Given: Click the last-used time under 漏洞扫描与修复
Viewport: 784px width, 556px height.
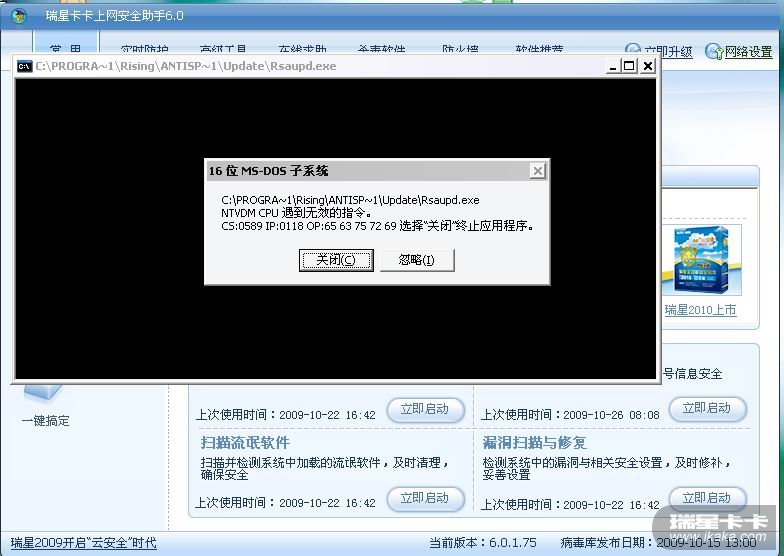Looking at the screenshot, I should pos(570,505).
